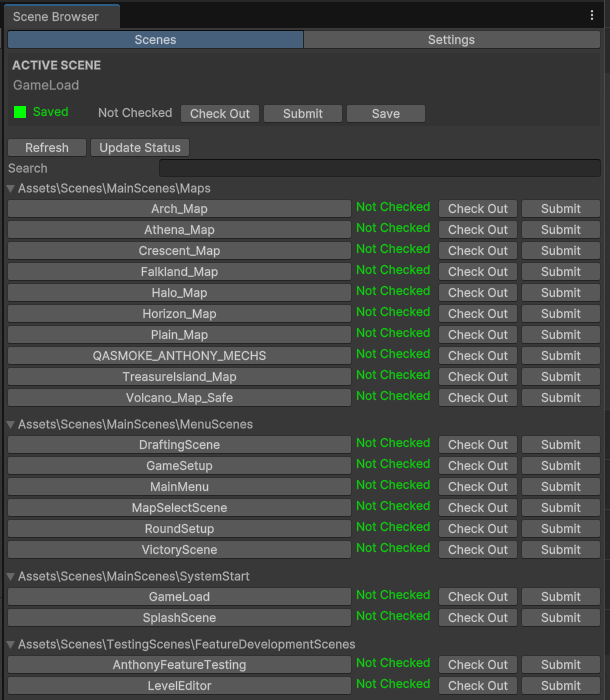Image resolution: width=610 pixels, height=700 pixels.
Task: Submit the Volcano_Map_Safe scene
Action: pyautogui.click(x=560, y=398)
